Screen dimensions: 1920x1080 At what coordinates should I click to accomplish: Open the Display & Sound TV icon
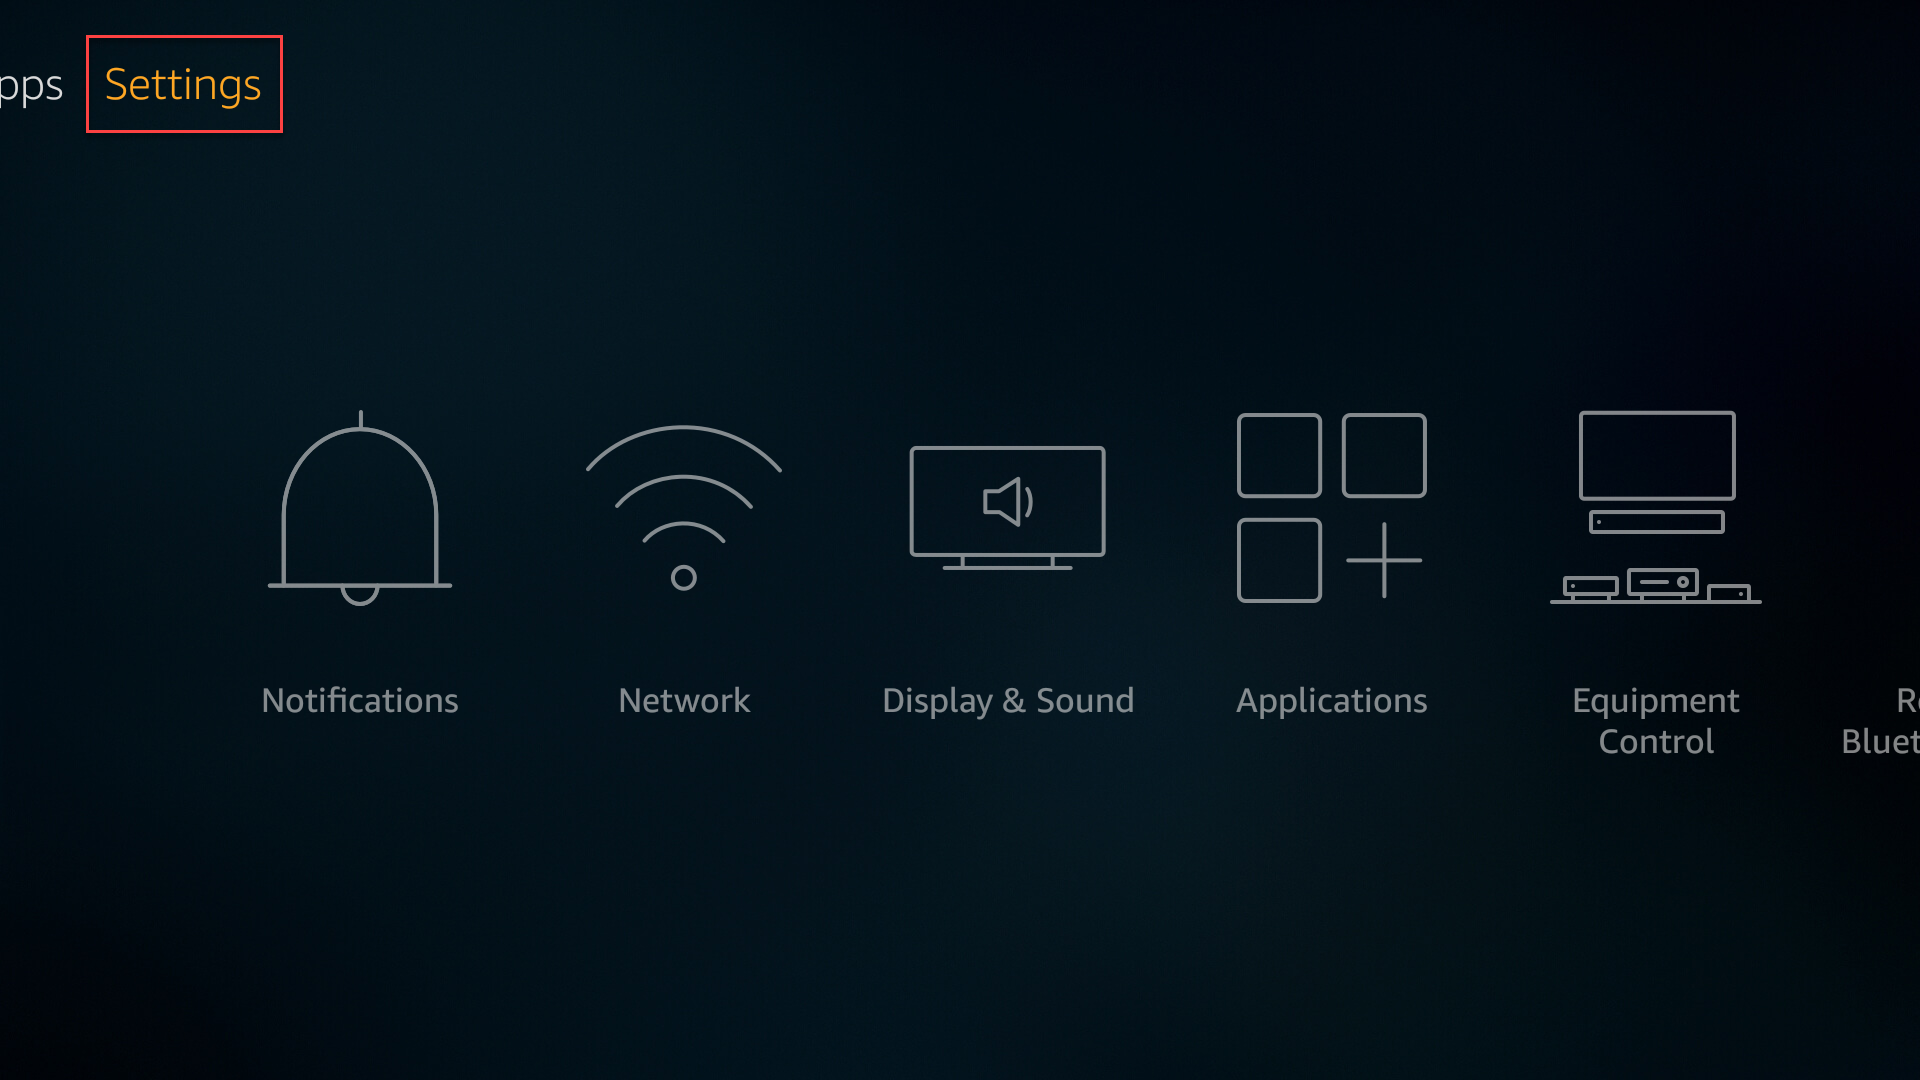coord(1008,508)
